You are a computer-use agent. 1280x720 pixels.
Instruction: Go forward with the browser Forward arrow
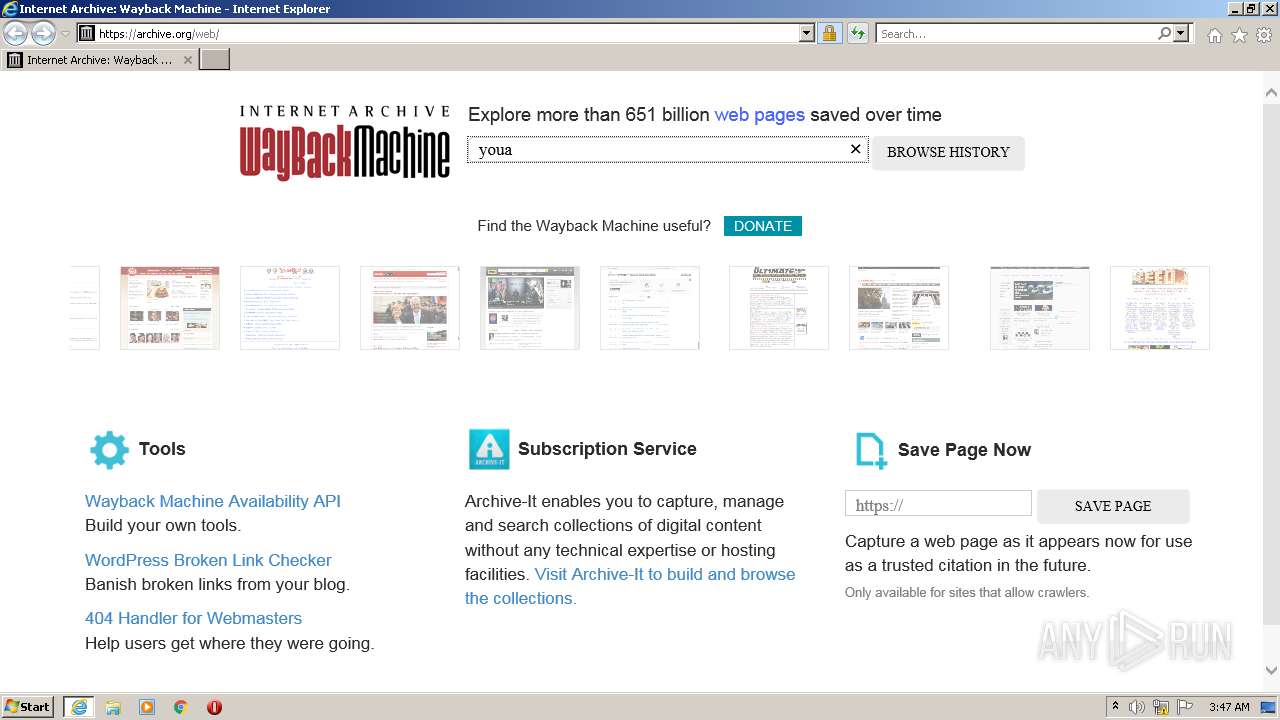coord(43,34)
